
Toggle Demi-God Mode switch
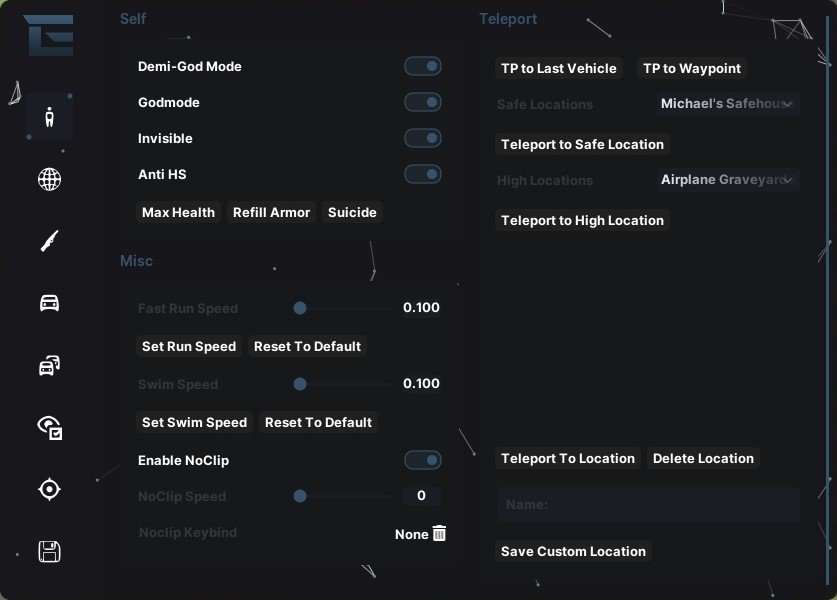pos(423,66)
